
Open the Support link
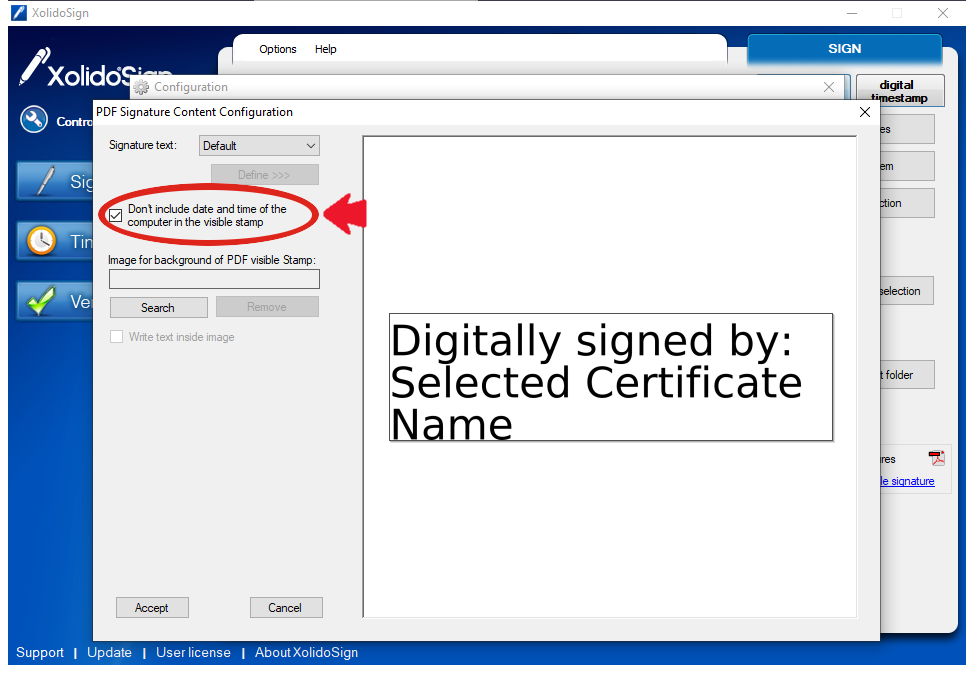point(40,653)
